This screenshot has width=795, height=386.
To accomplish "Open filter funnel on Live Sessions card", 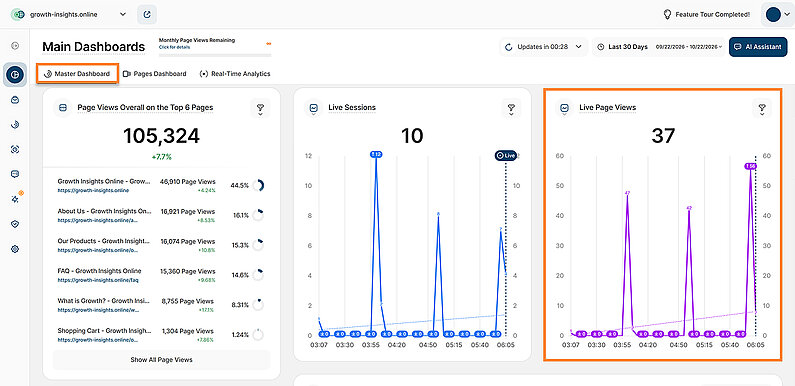I will (511, 109).
